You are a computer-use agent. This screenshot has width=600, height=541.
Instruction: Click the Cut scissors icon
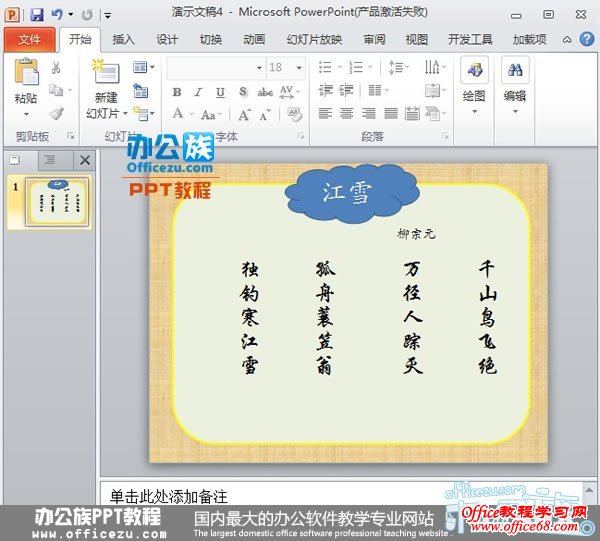point(57,68)
